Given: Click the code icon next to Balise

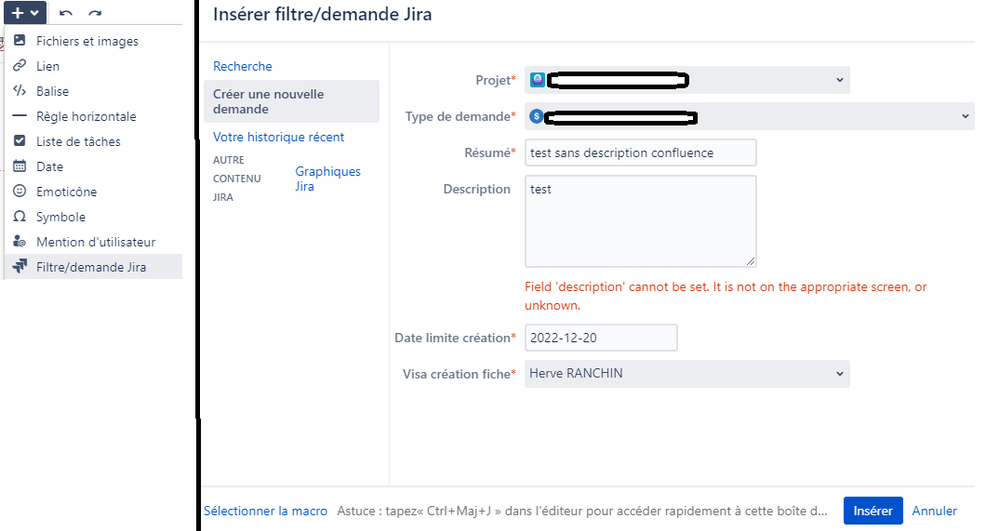Looking at the screenshot, I should [20, 91].
